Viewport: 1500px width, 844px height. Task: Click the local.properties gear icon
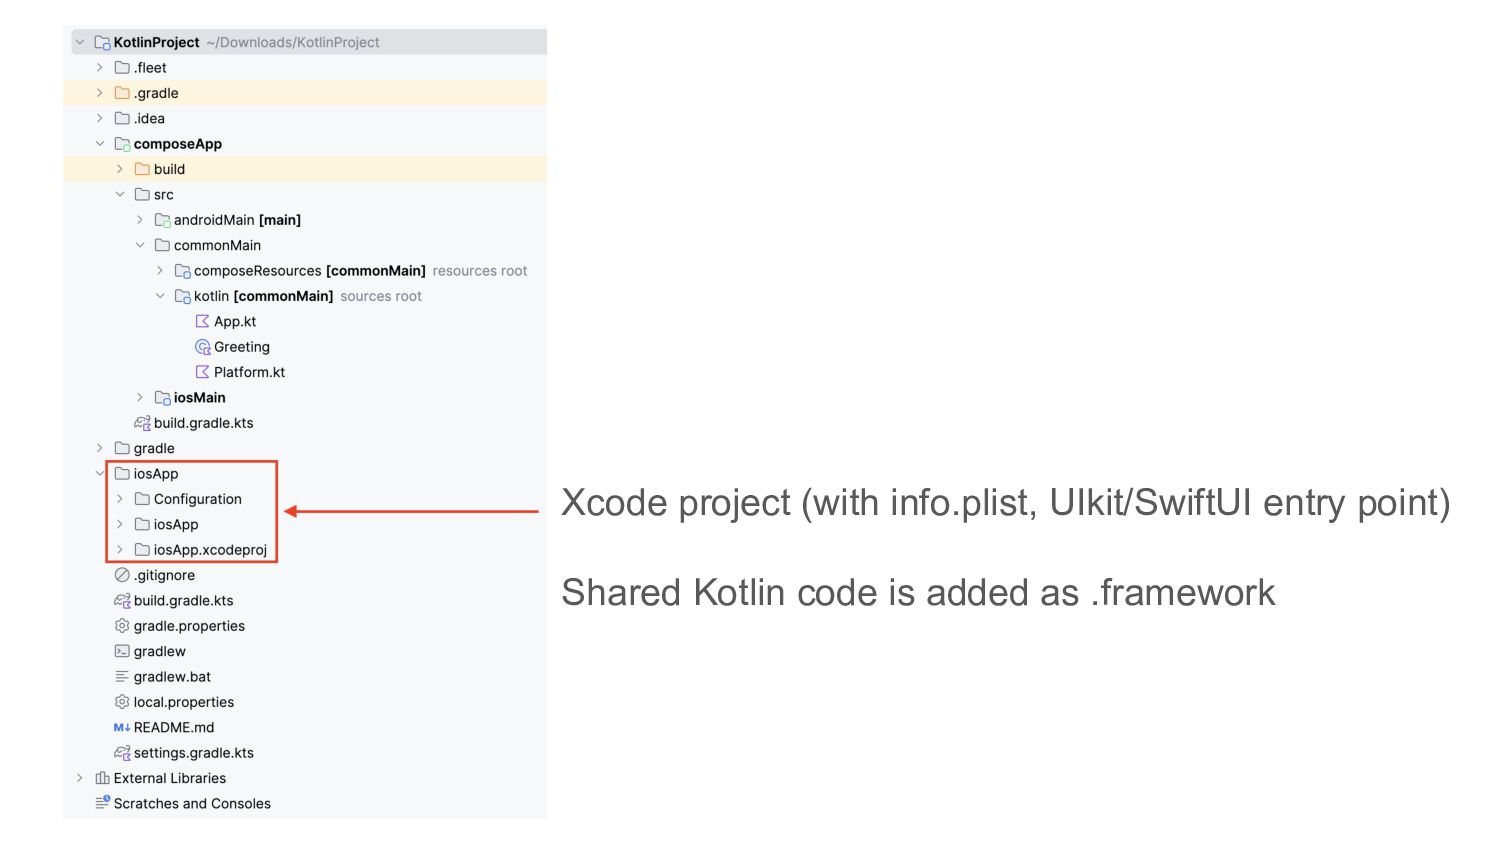coord(122,702)
